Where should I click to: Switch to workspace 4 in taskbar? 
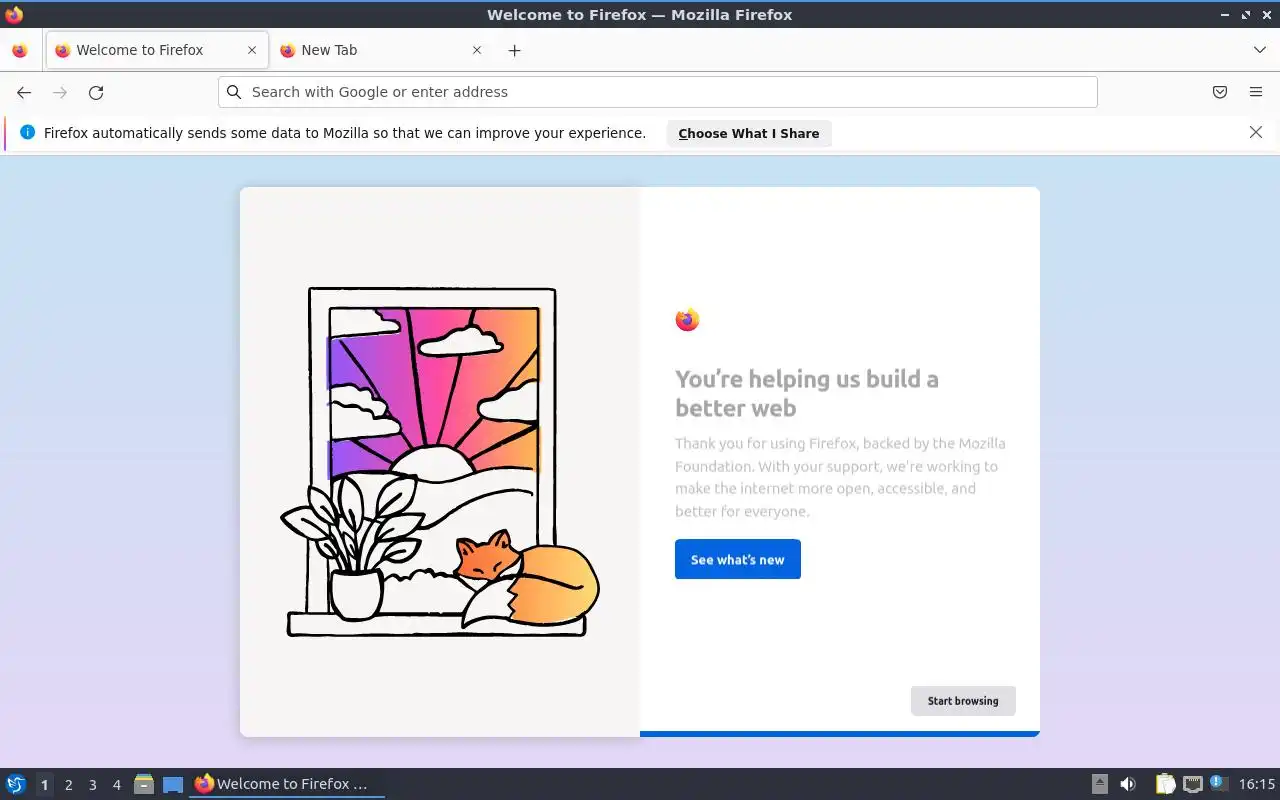click(x=116, y=785)
